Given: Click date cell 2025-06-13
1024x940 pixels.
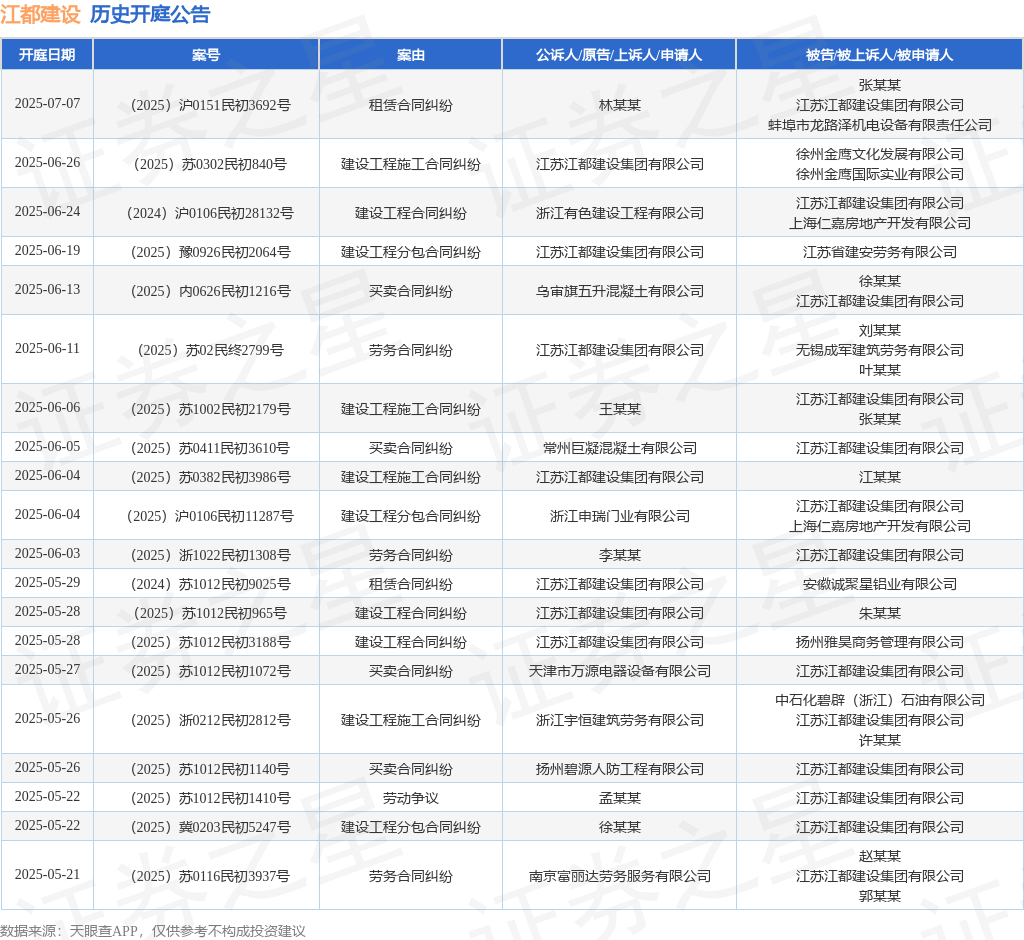Looking at the screenshot, I should point(47,289).
